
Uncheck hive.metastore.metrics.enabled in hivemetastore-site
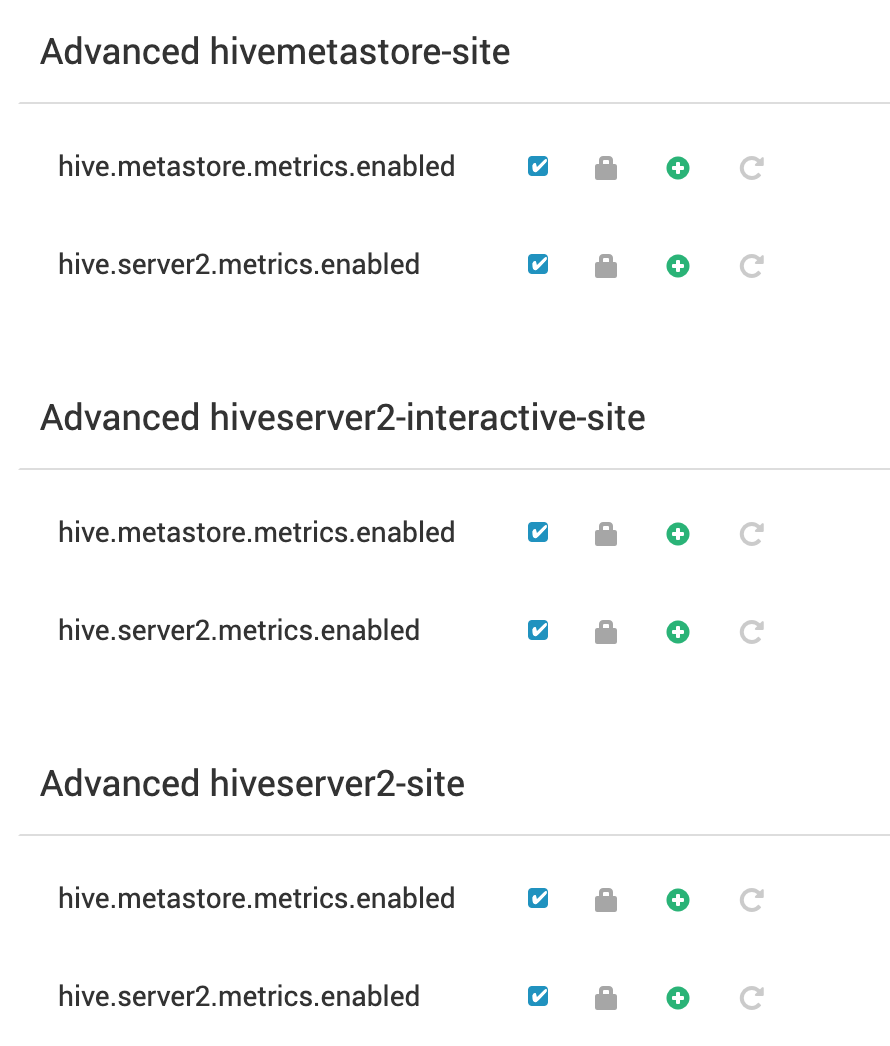[537, 167]
